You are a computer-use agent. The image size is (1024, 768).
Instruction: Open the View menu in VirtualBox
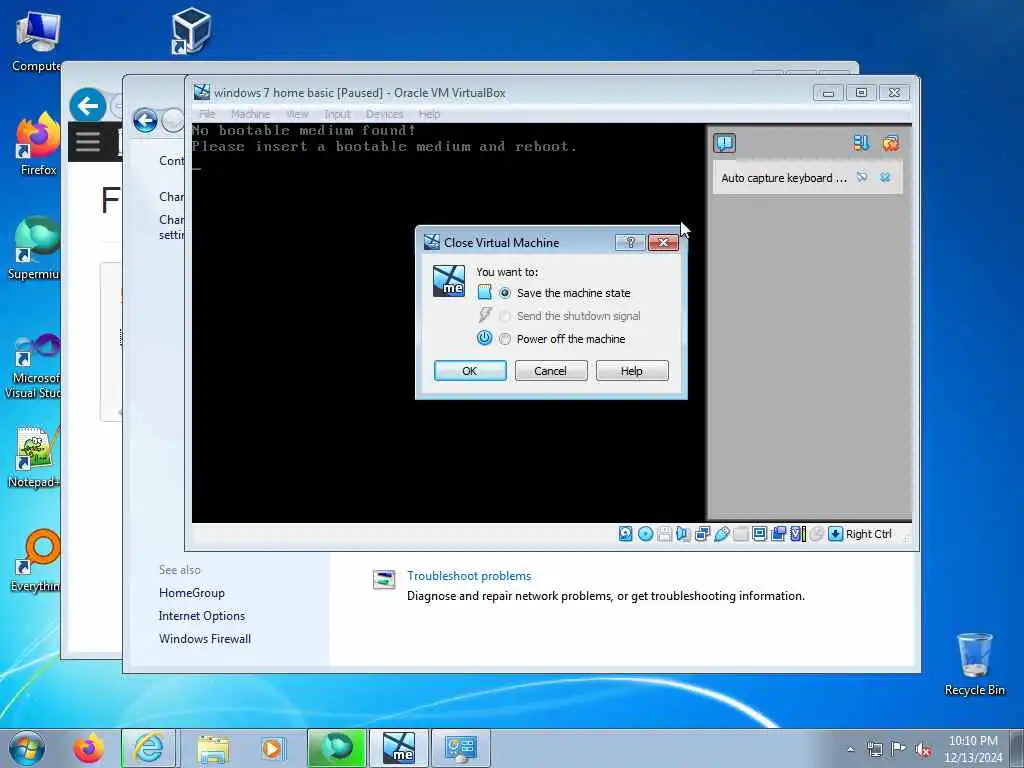[297, 114]
